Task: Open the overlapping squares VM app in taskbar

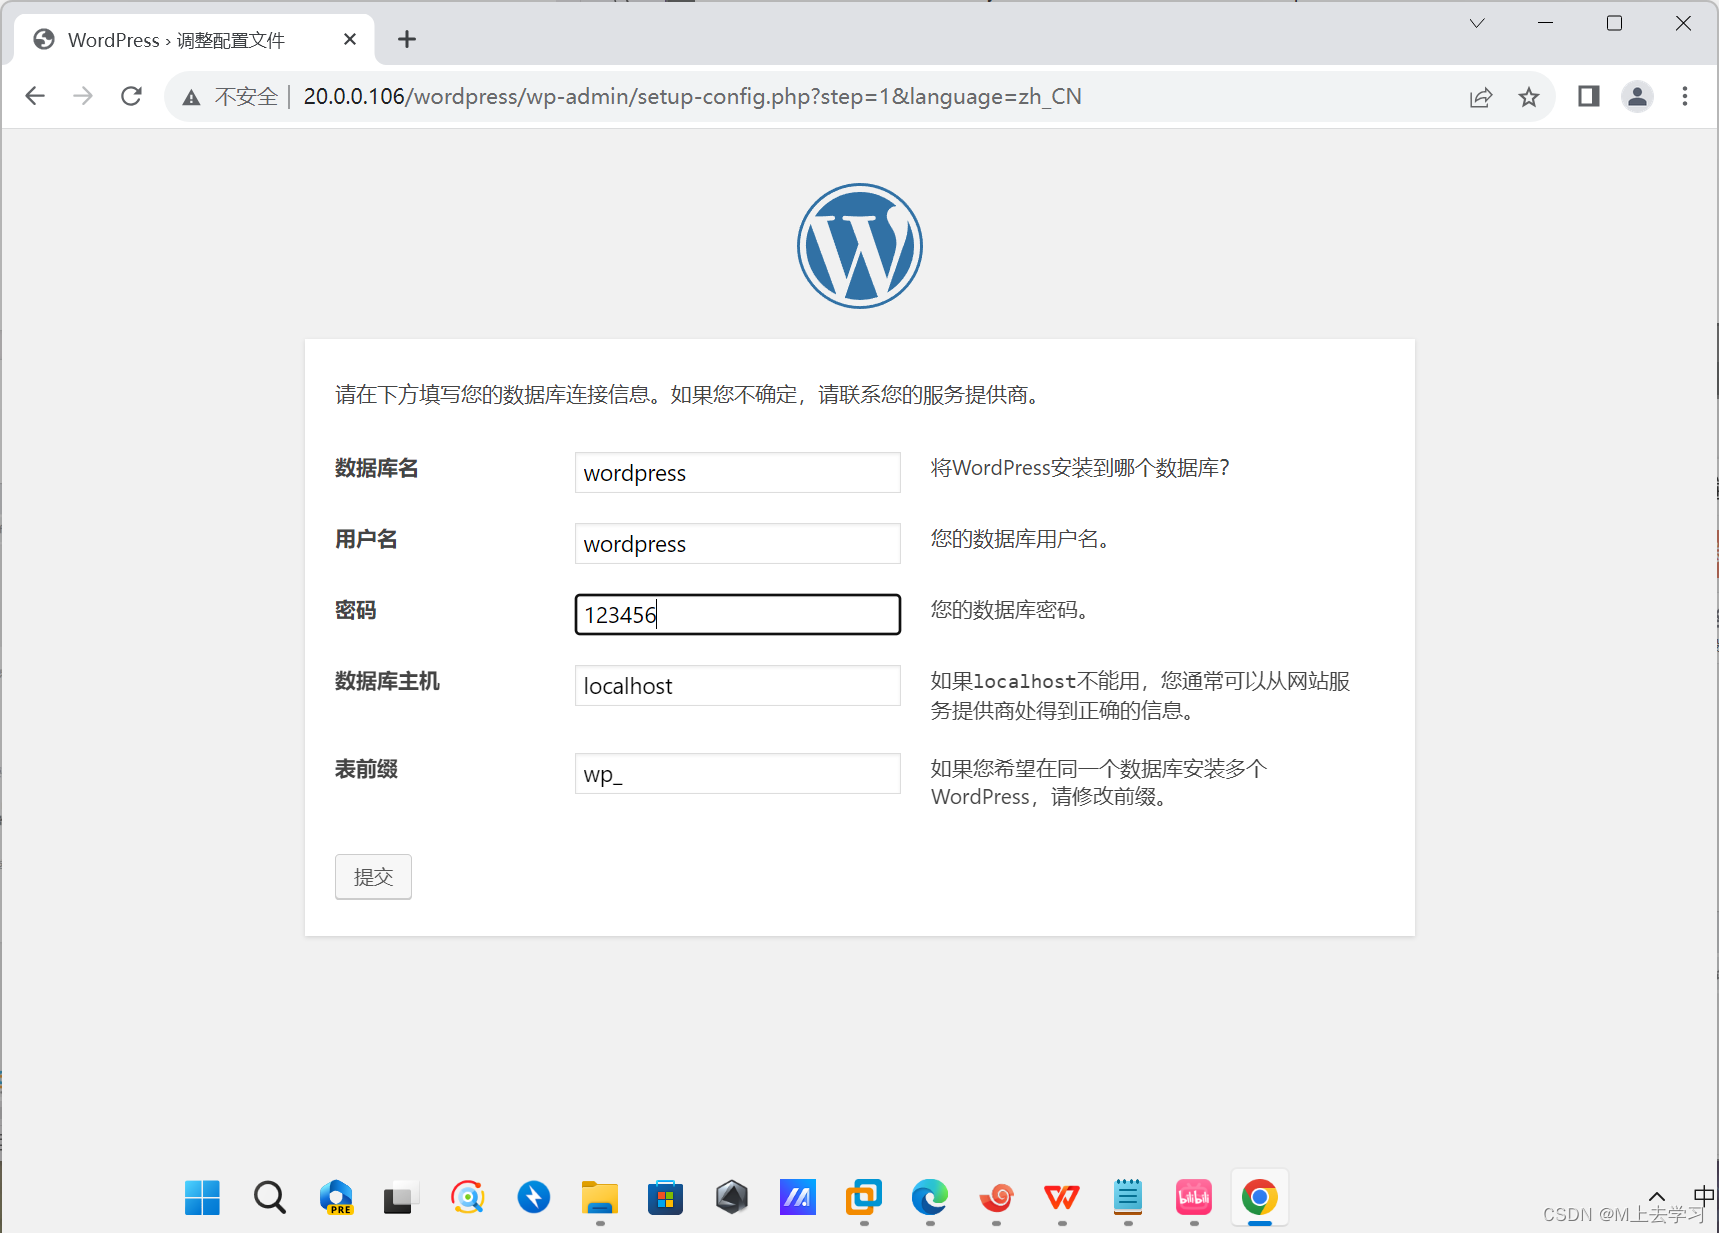Action: coord(864,1197)
